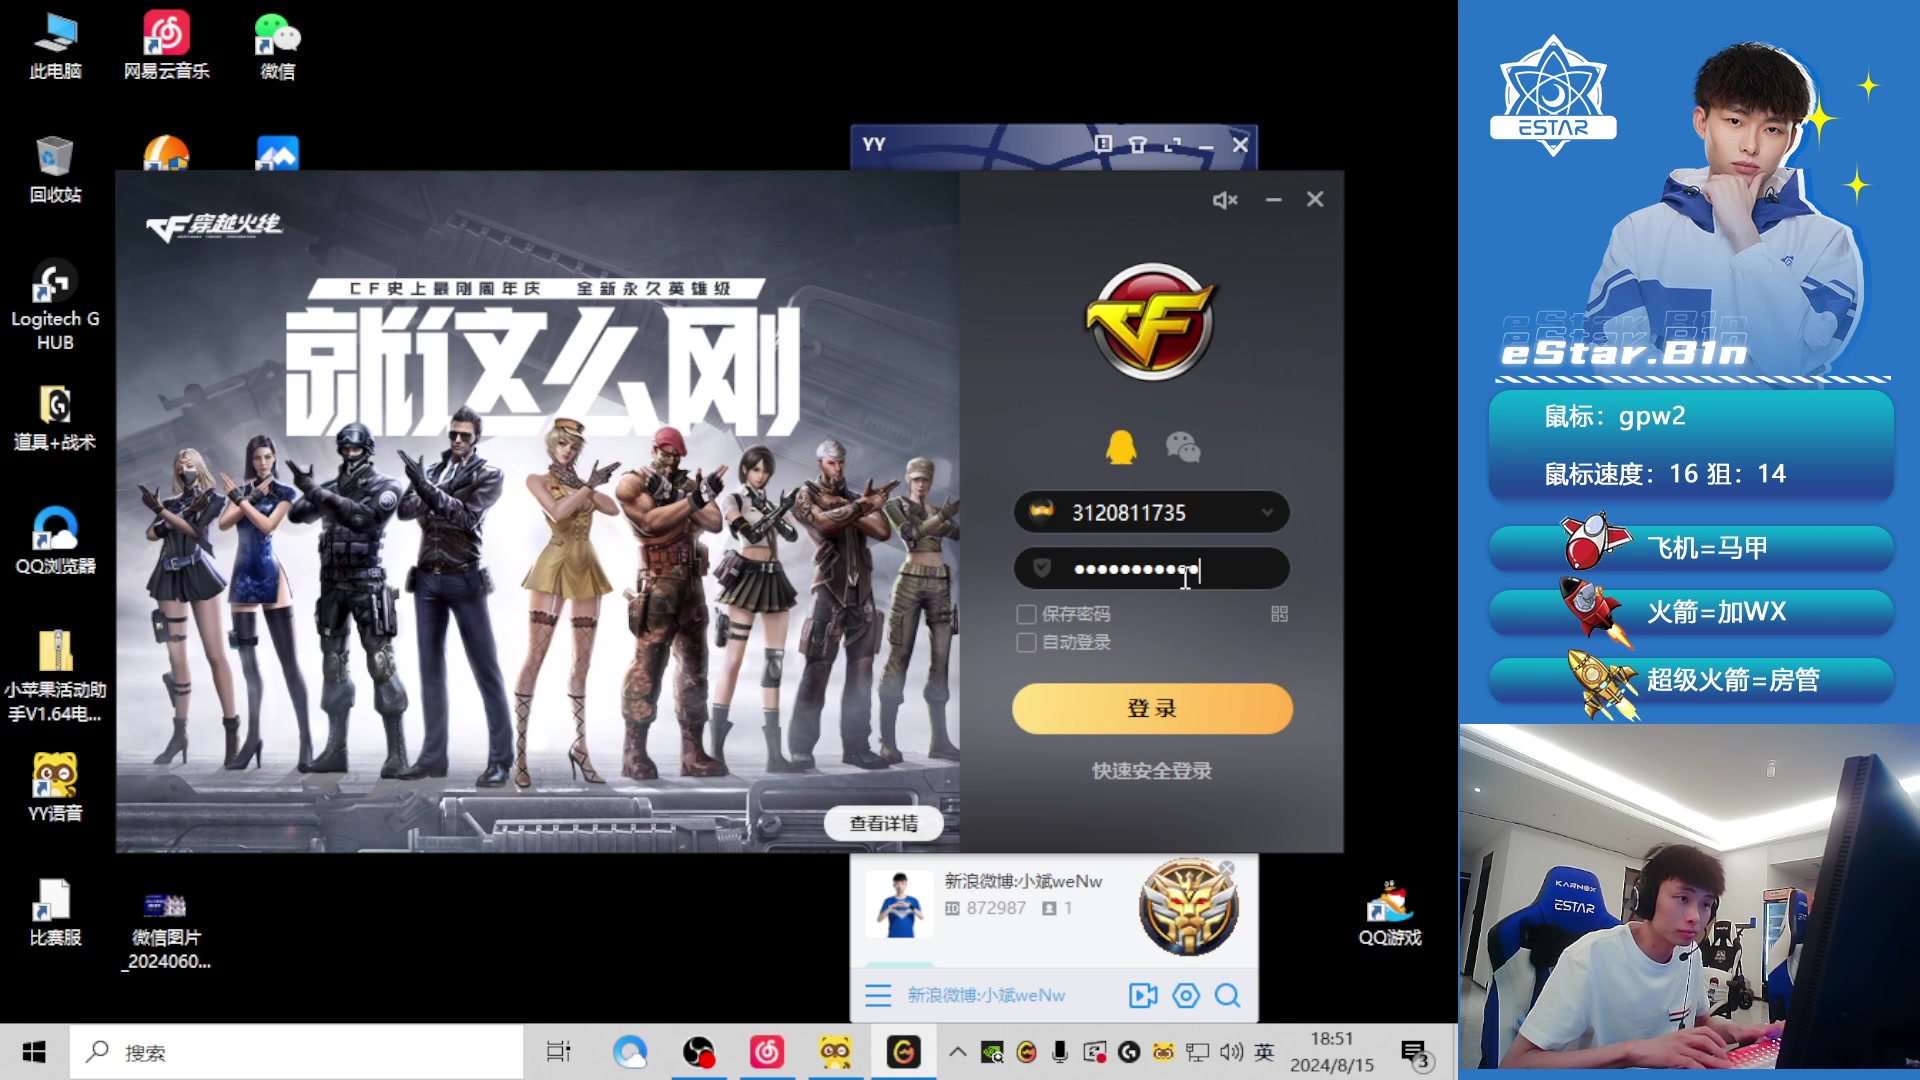Click the 查看详情 button on banner

(884, 823)
